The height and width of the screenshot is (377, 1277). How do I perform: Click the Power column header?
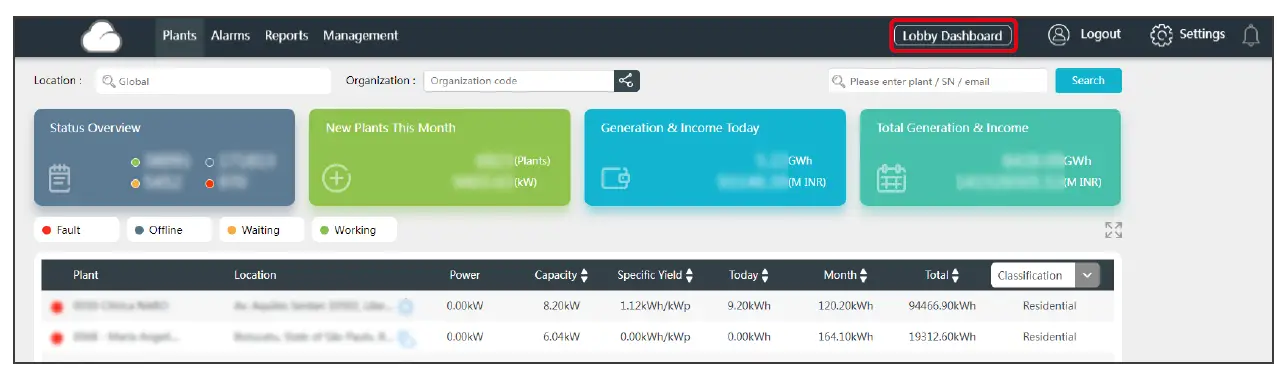click(x=465, y=275)
